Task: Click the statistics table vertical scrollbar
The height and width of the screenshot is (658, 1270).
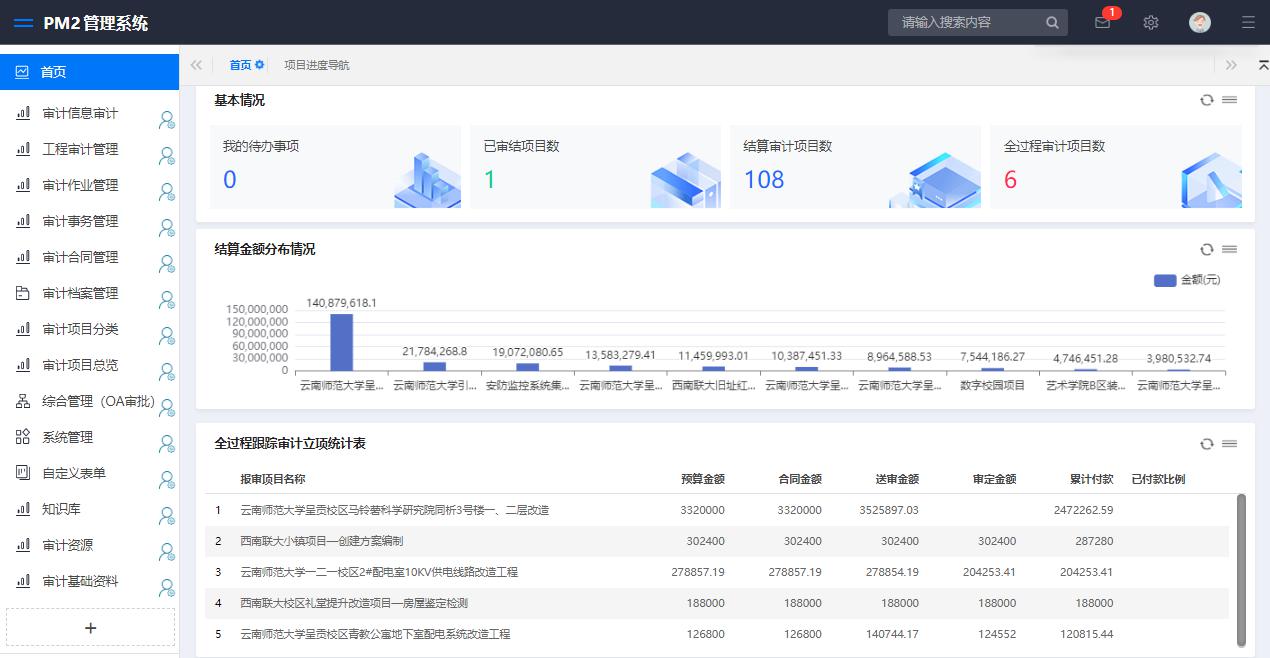Action: pyautogui.click(x=1241, y=570)
